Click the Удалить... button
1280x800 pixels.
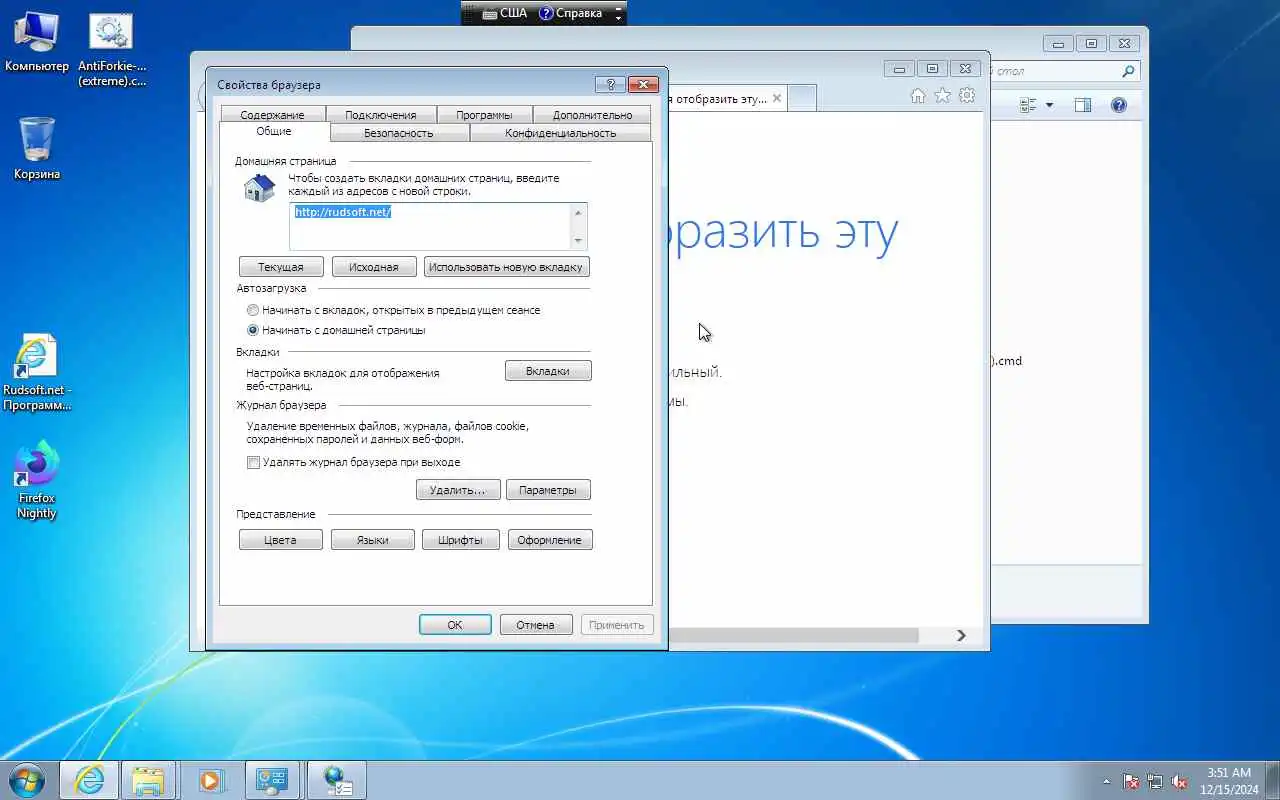point(457,490)
